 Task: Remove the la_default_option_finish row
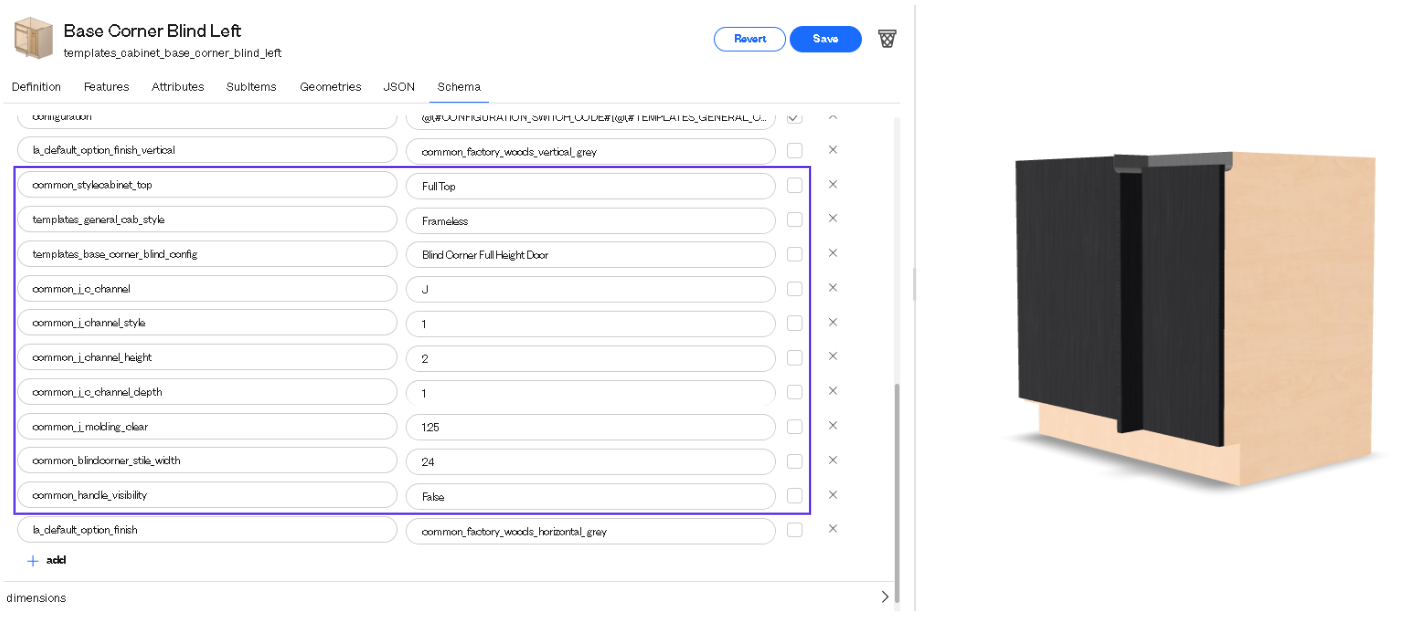pyautogui.click(x=832, y=528)
